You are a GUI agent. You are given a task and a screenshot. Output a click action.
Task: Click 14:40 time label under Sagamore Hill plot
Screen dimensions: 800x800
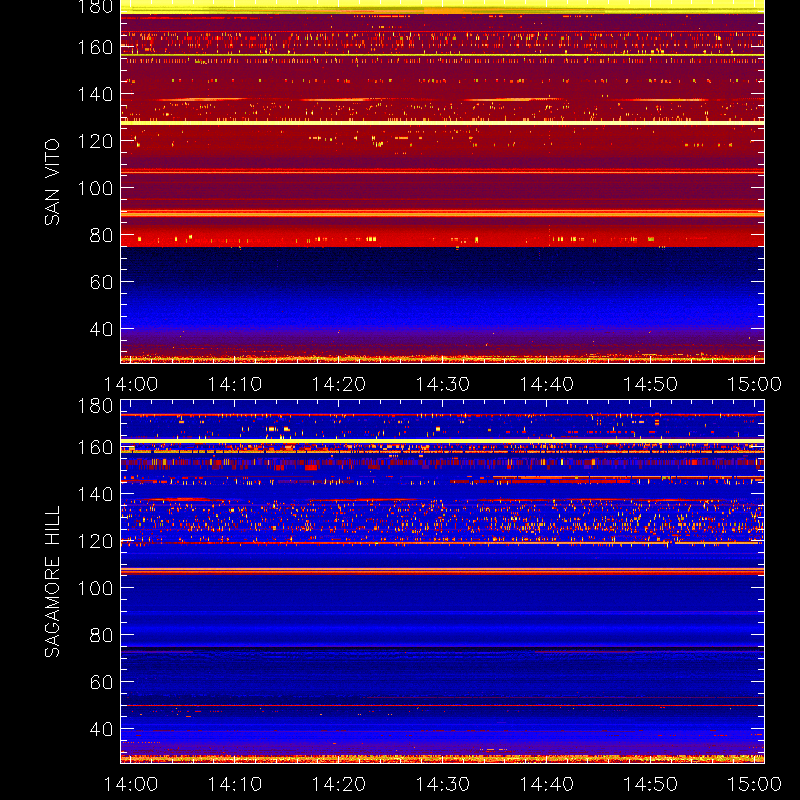pos(546,784)
